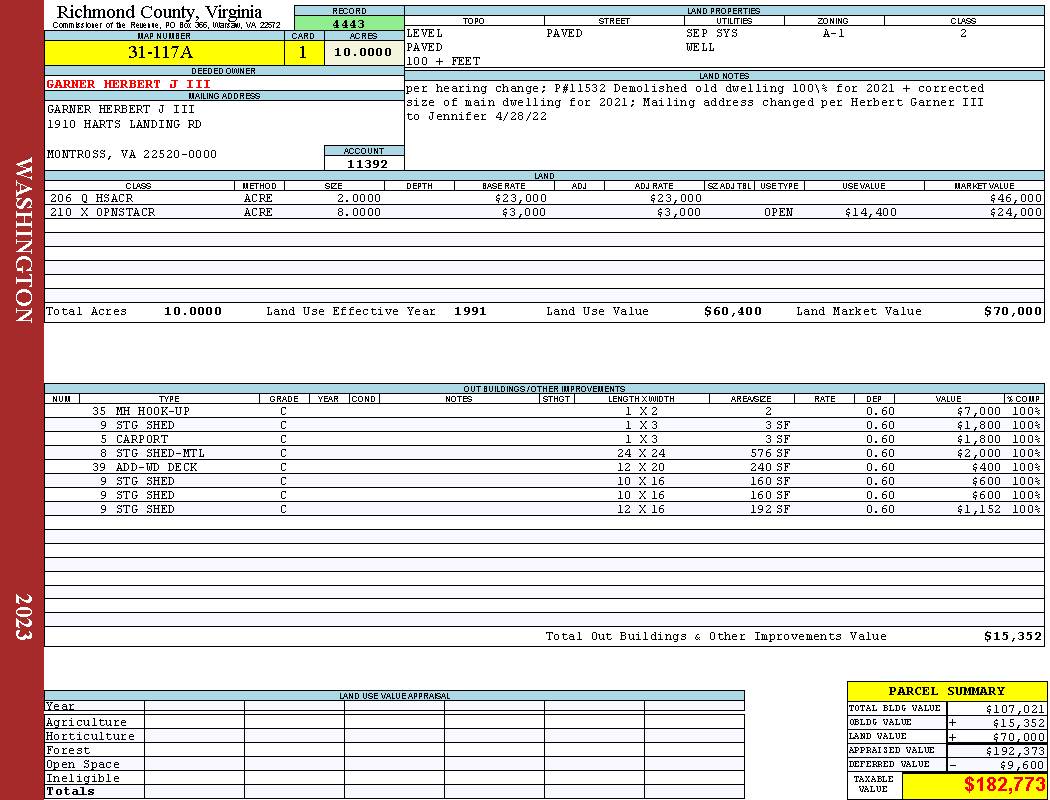This screenshot has height=800, width=1050.
Task: Select the class value 2 in land properties
Action: tap(963, 33)
